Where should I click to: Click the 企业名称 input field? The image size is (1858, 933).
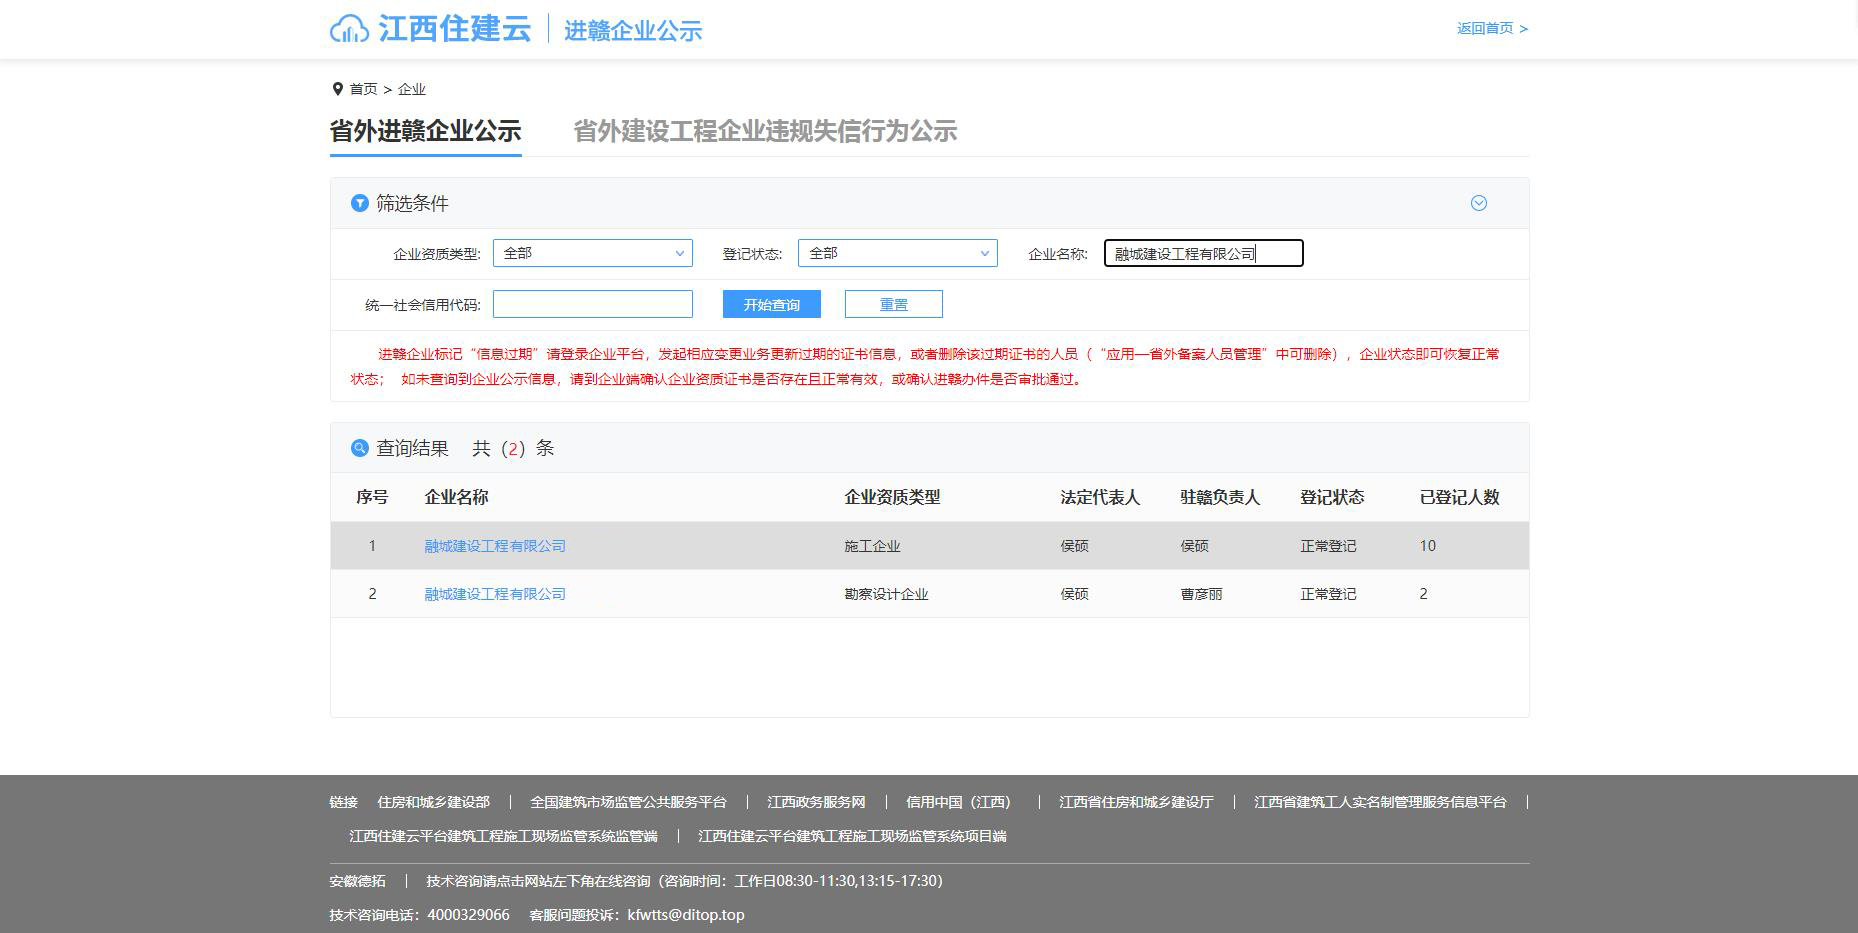coord(1204,253)
